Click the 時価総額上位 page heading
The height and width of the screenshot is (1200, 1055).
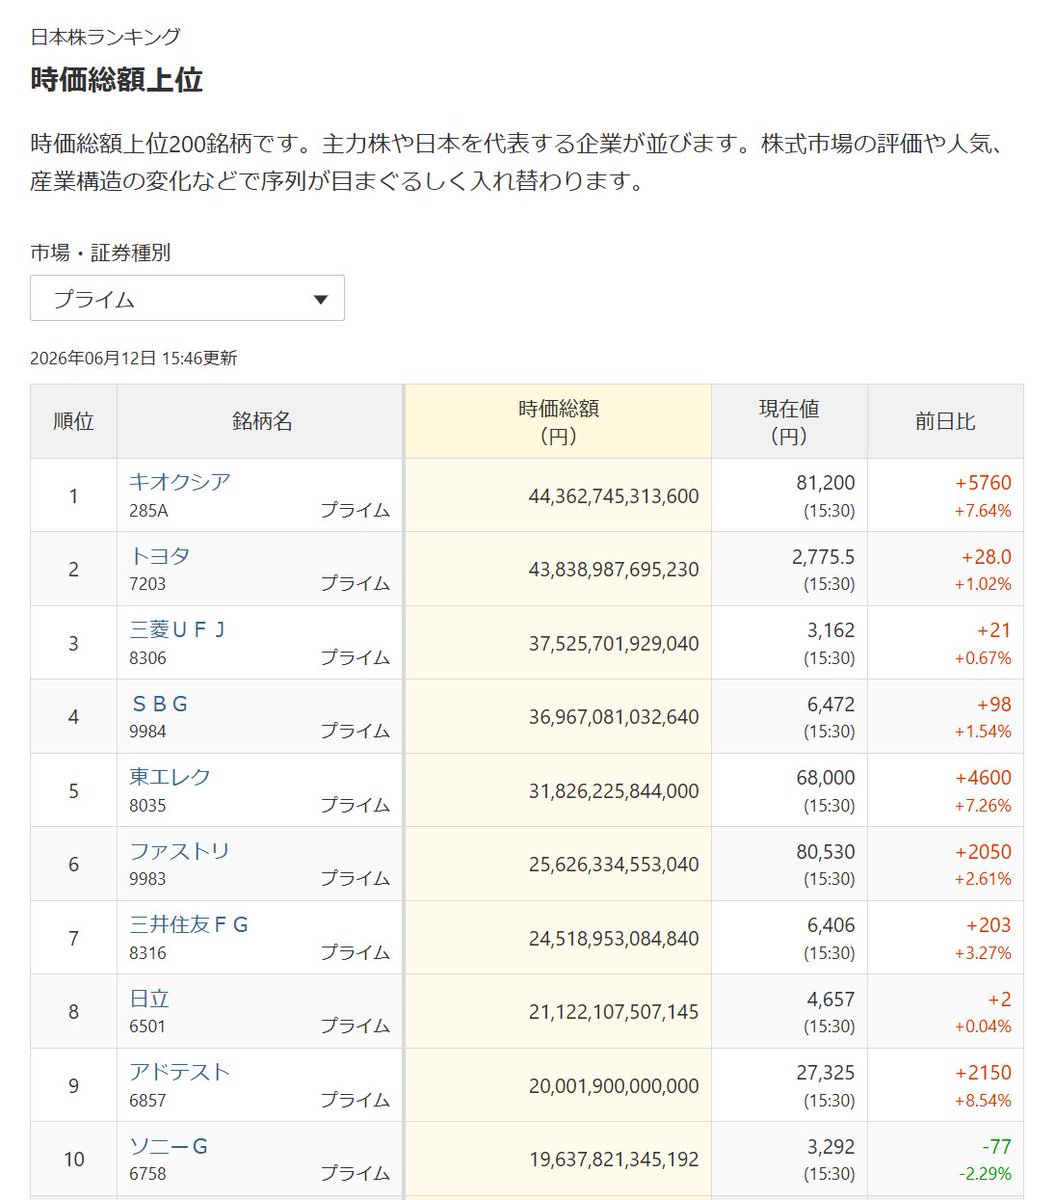tap(117, 80)
